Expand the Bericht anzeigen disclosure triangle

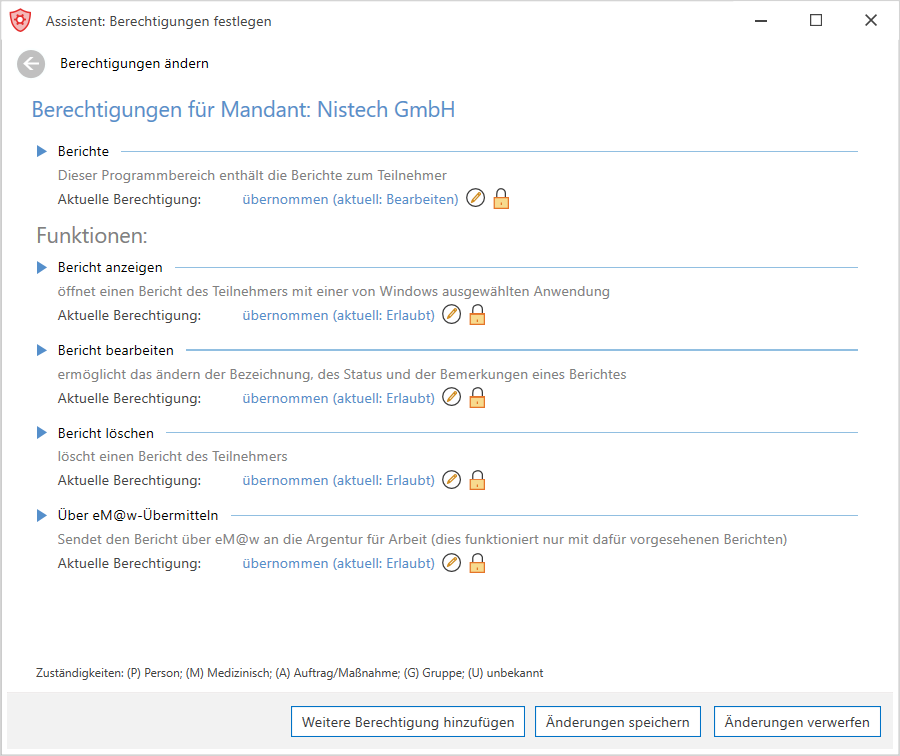pyautogui.click(x=41, y=267)
